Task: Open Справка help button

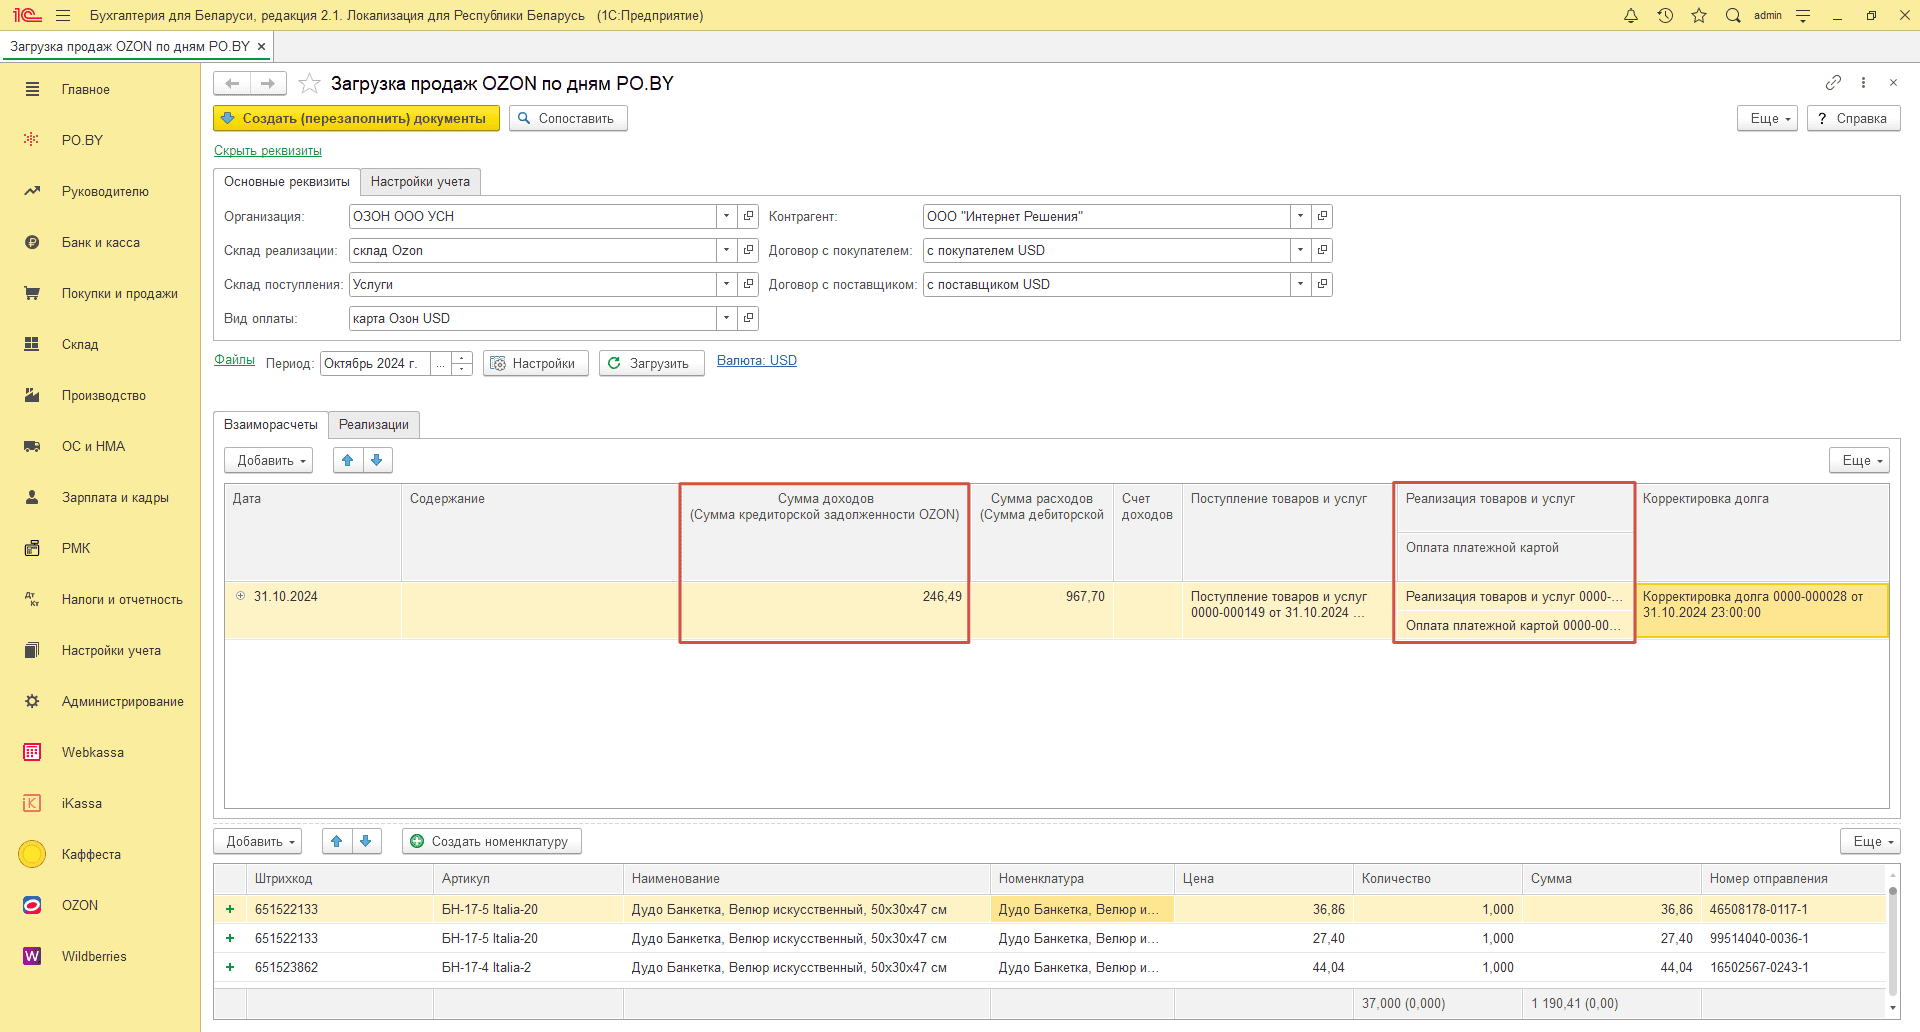Action: [1853, 118]
